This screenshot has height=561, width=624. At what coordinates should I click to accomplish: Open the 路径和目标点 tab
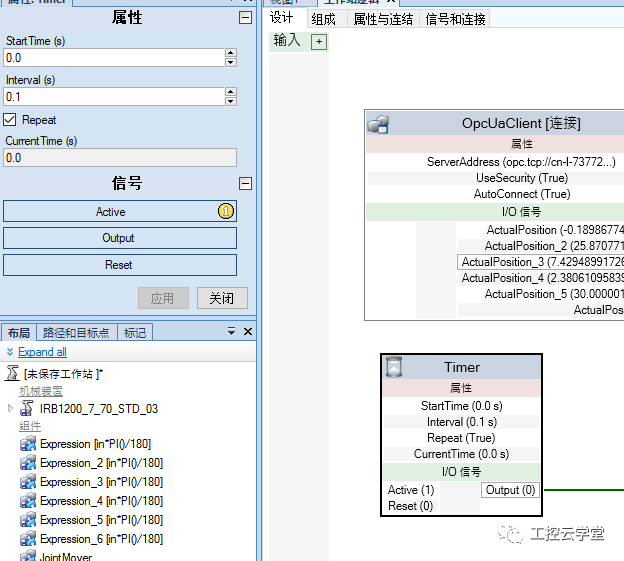[76, 333]
